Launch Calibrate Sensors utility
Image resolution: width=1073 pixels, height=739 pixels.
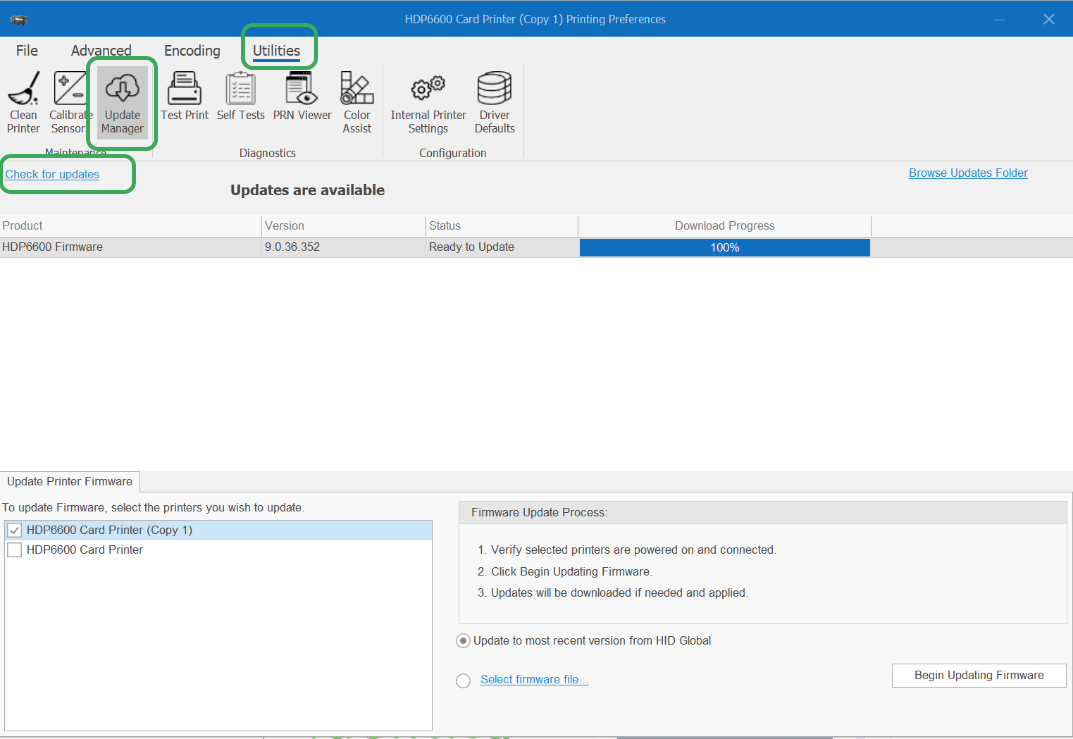point(69,103)
